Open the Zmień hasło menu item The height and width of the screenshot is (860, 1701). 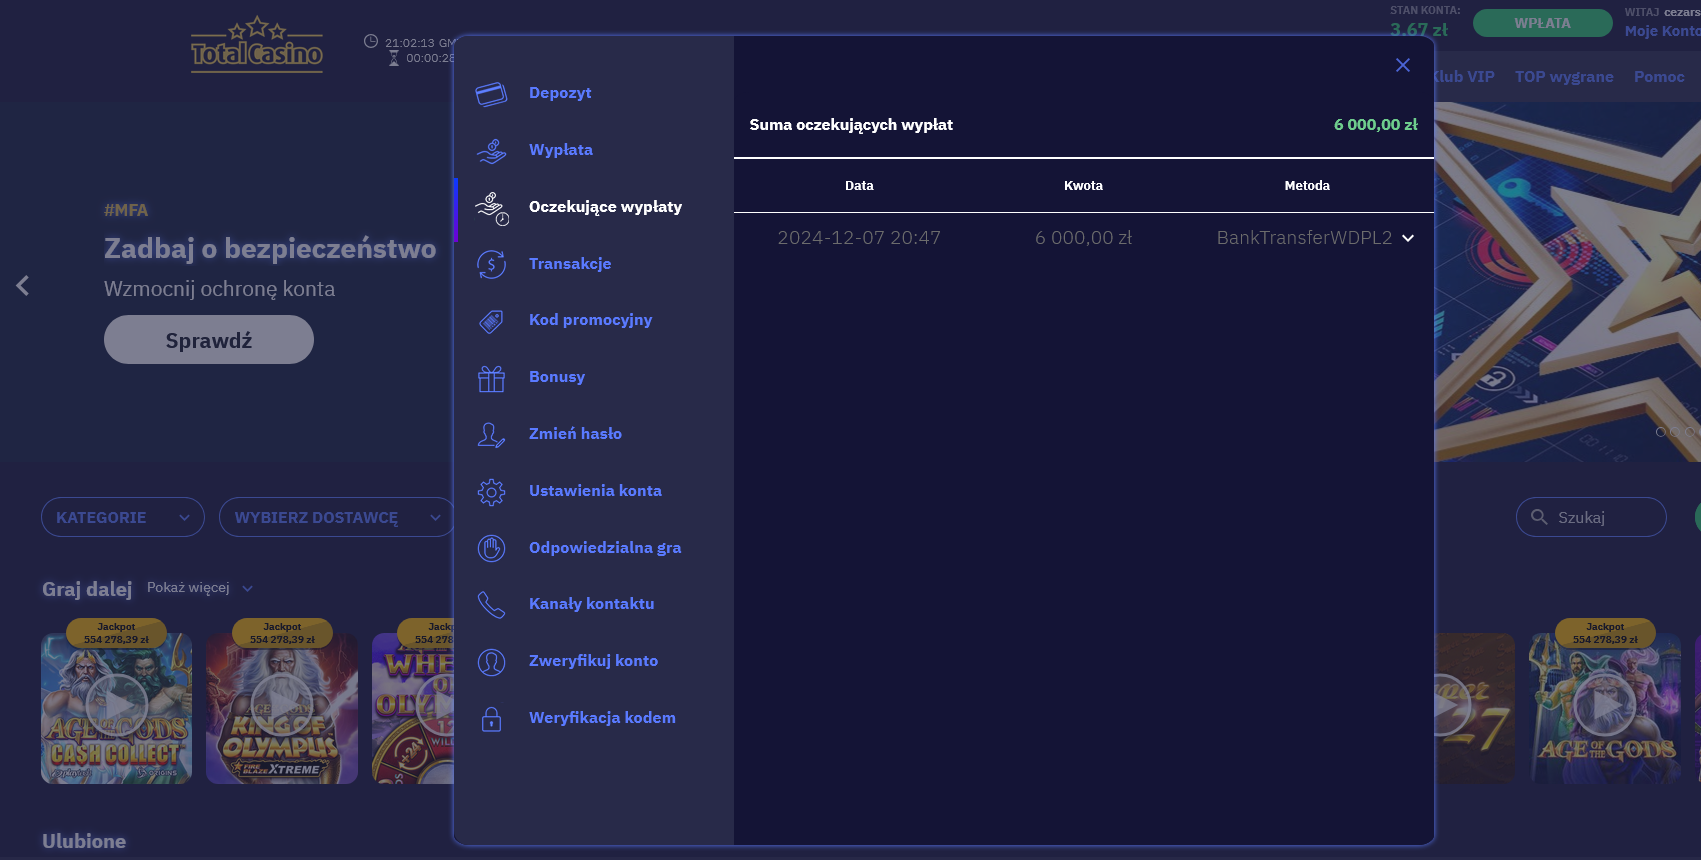[x=575, y=434]
